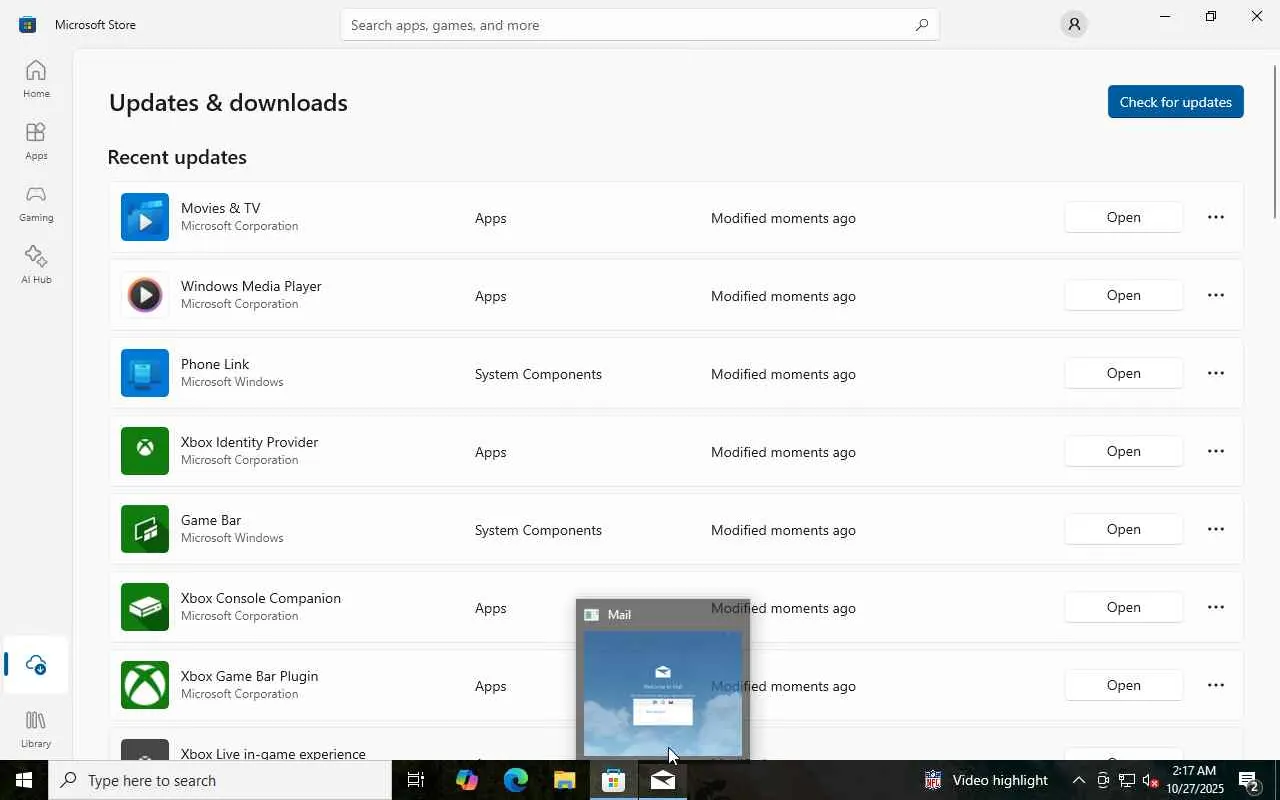1280x800 pixels.
Task: Click the Movies & TV app name
Action: point(221,208)
